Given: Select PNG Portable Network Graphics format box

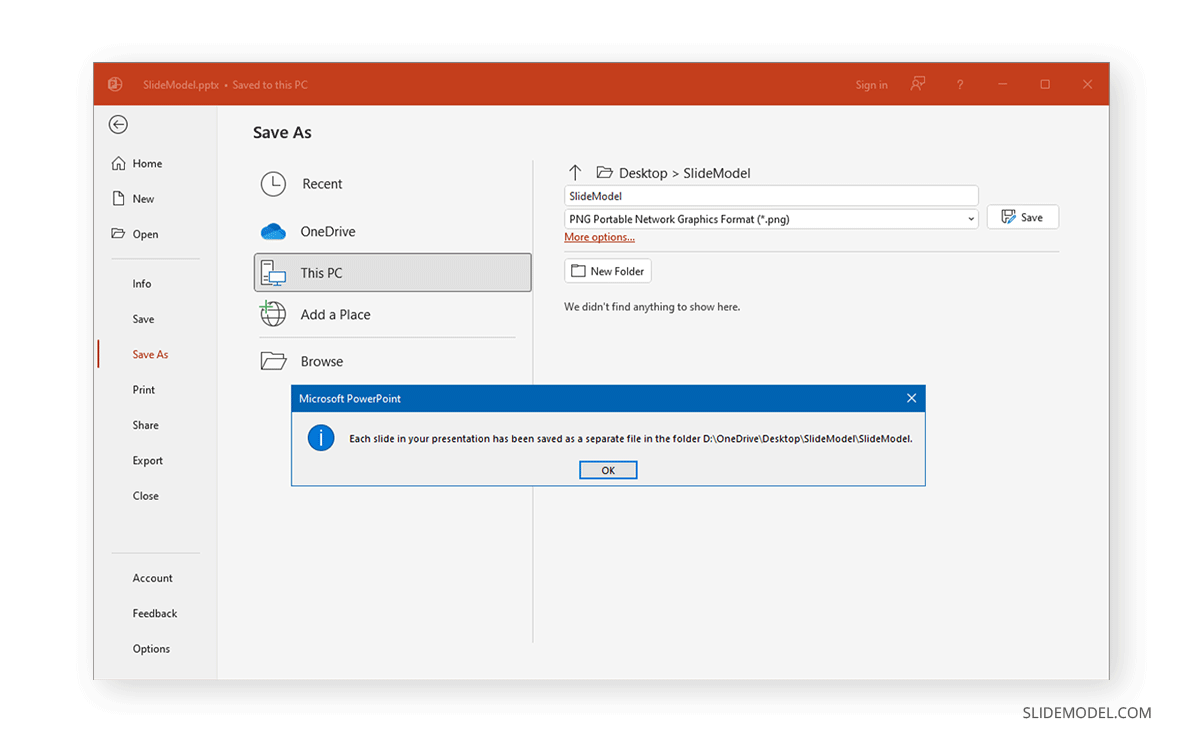Looking at the screenshot, I should click(771, 219).
